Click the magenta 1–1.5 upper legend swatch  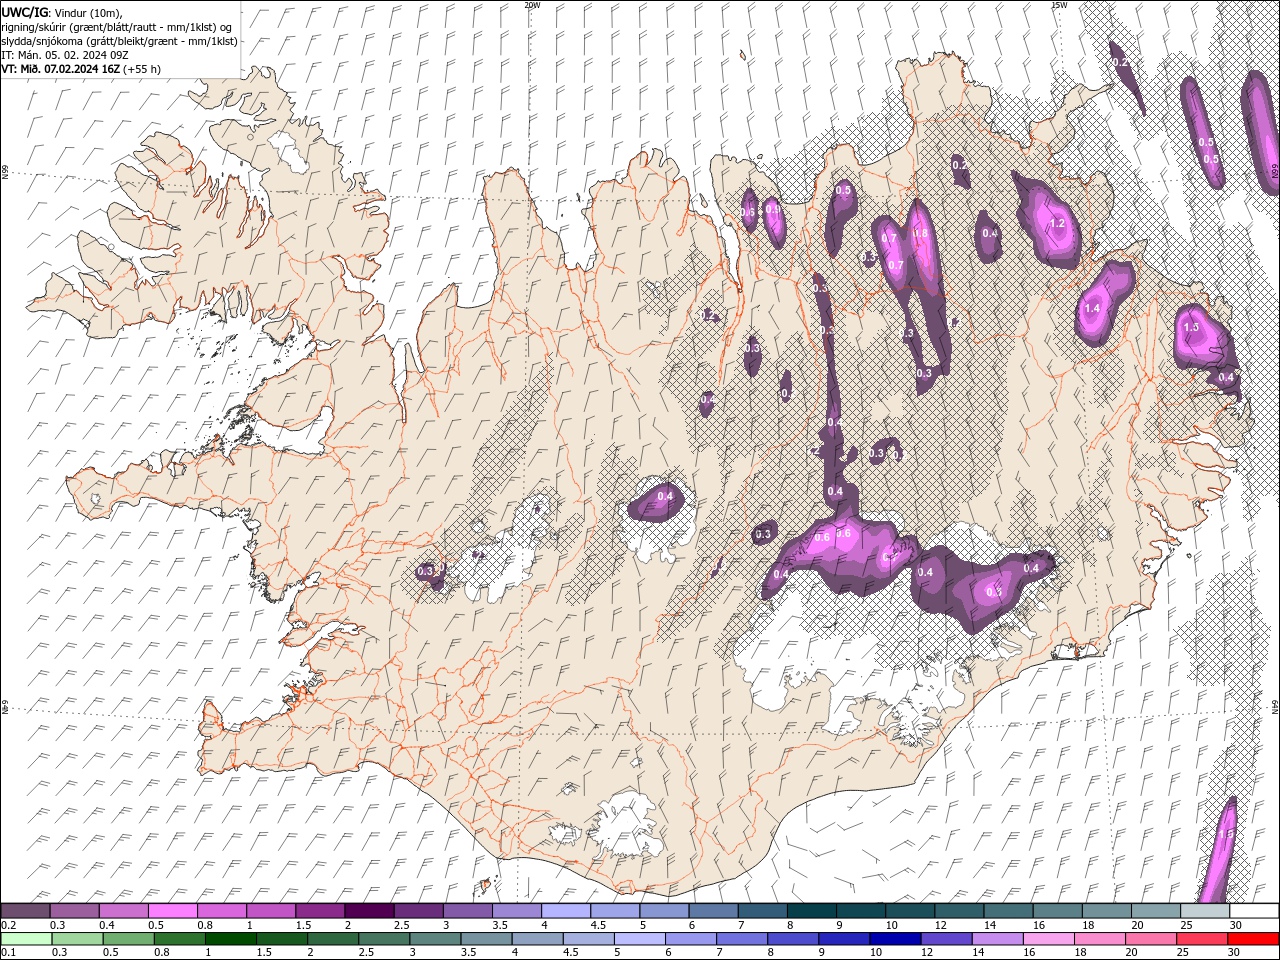point(271,910)
